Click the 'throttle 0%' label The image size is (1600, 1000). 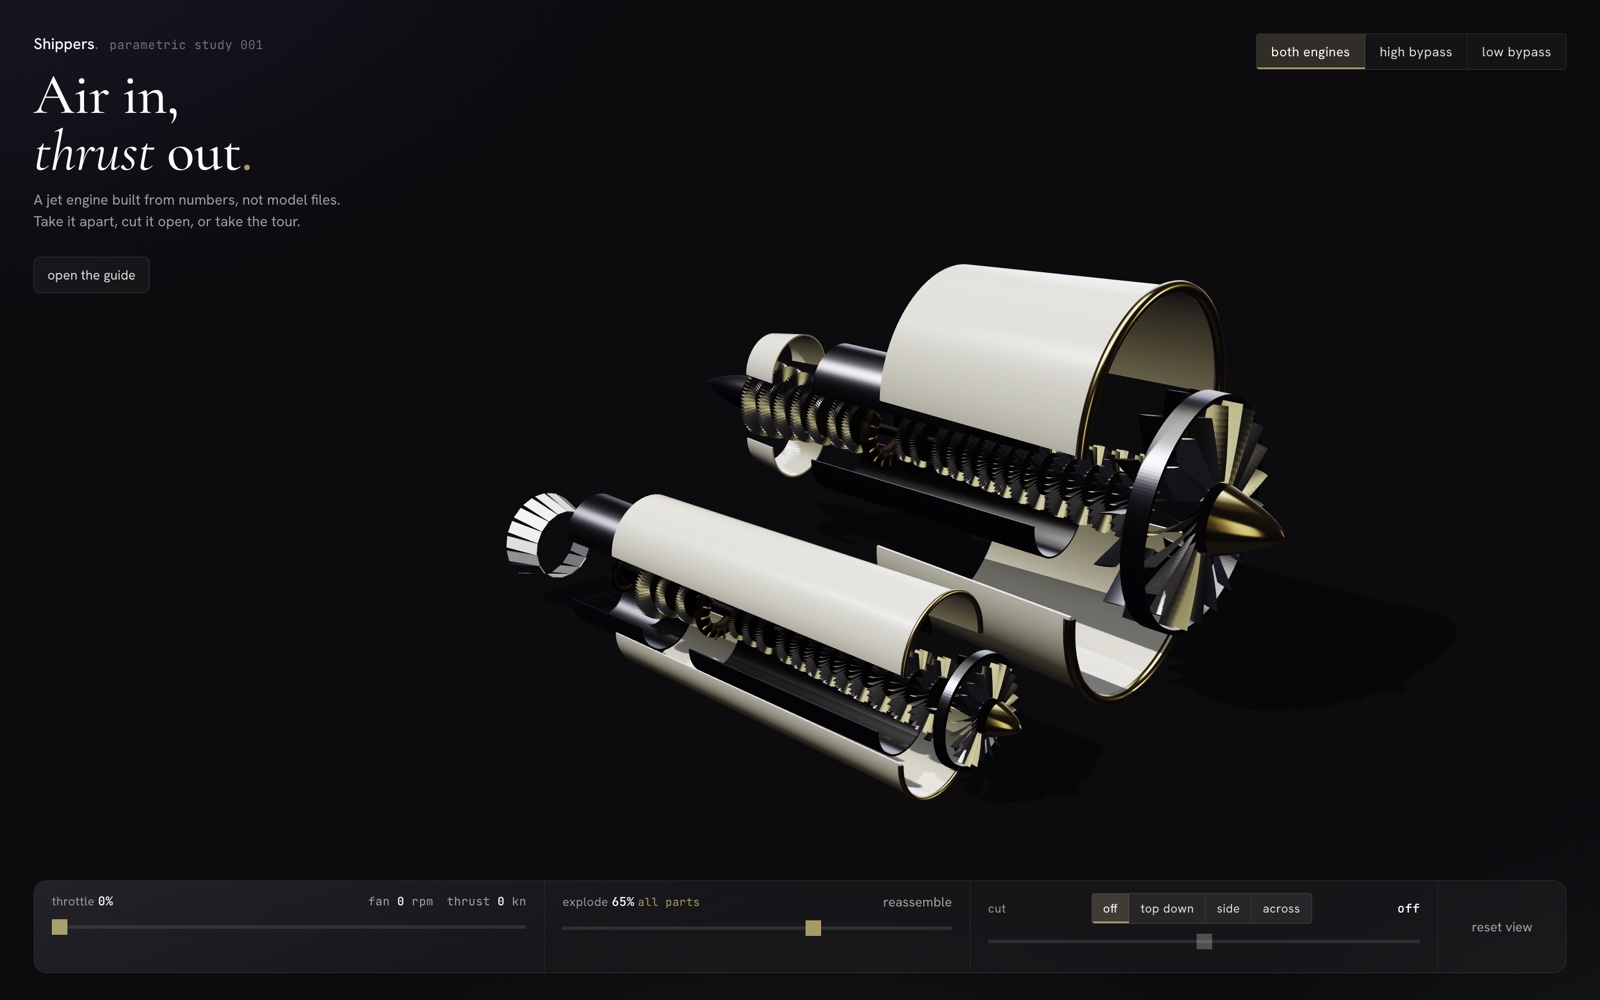point(82,901)
